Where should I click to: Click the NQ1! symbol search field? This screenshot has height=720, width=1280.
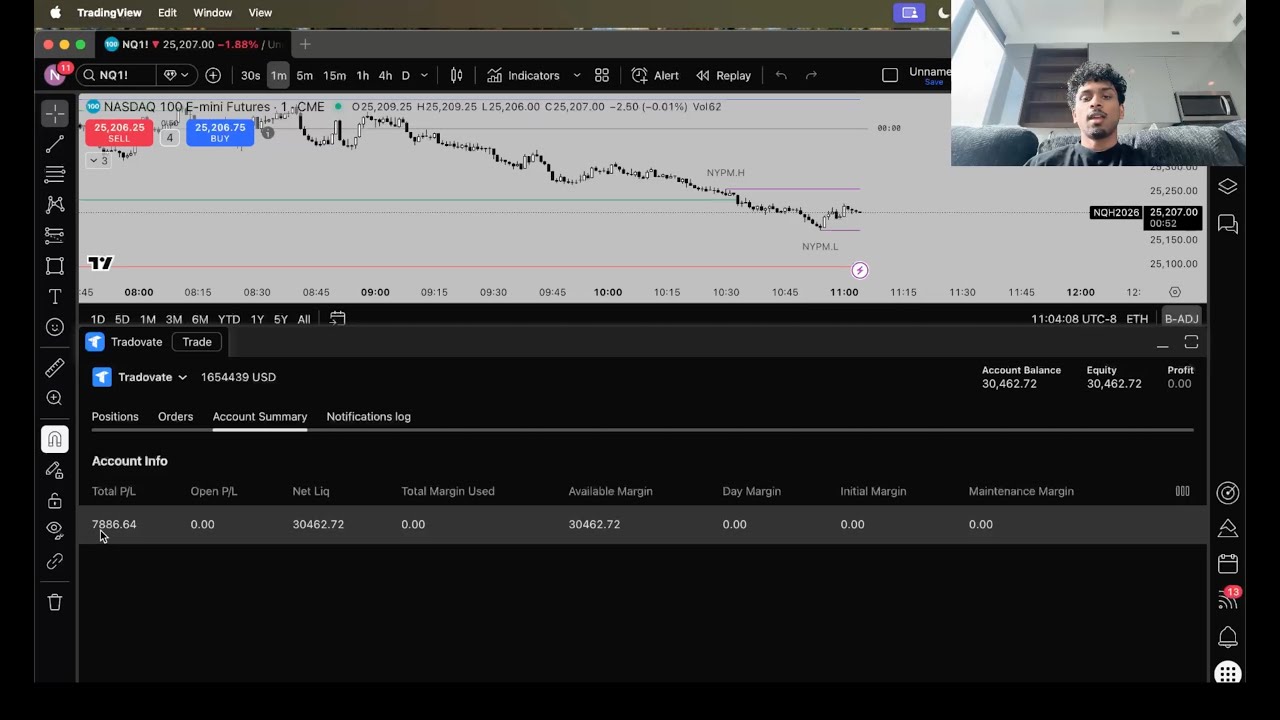[x=114, y=75]
